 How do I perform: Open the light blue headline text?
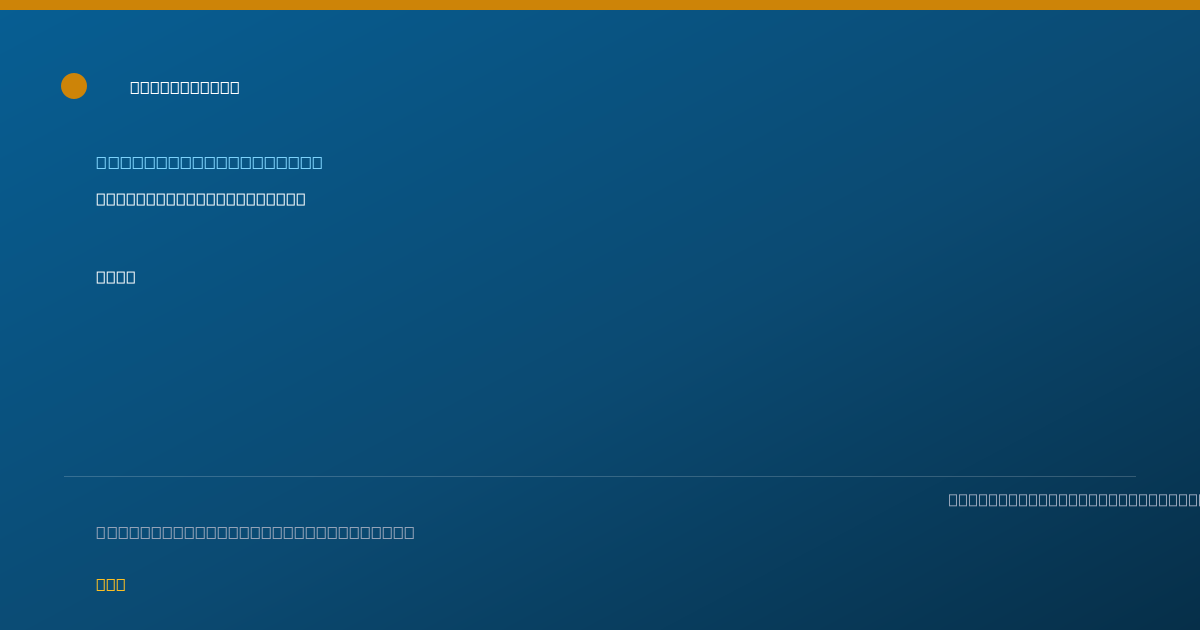point(209,162)
